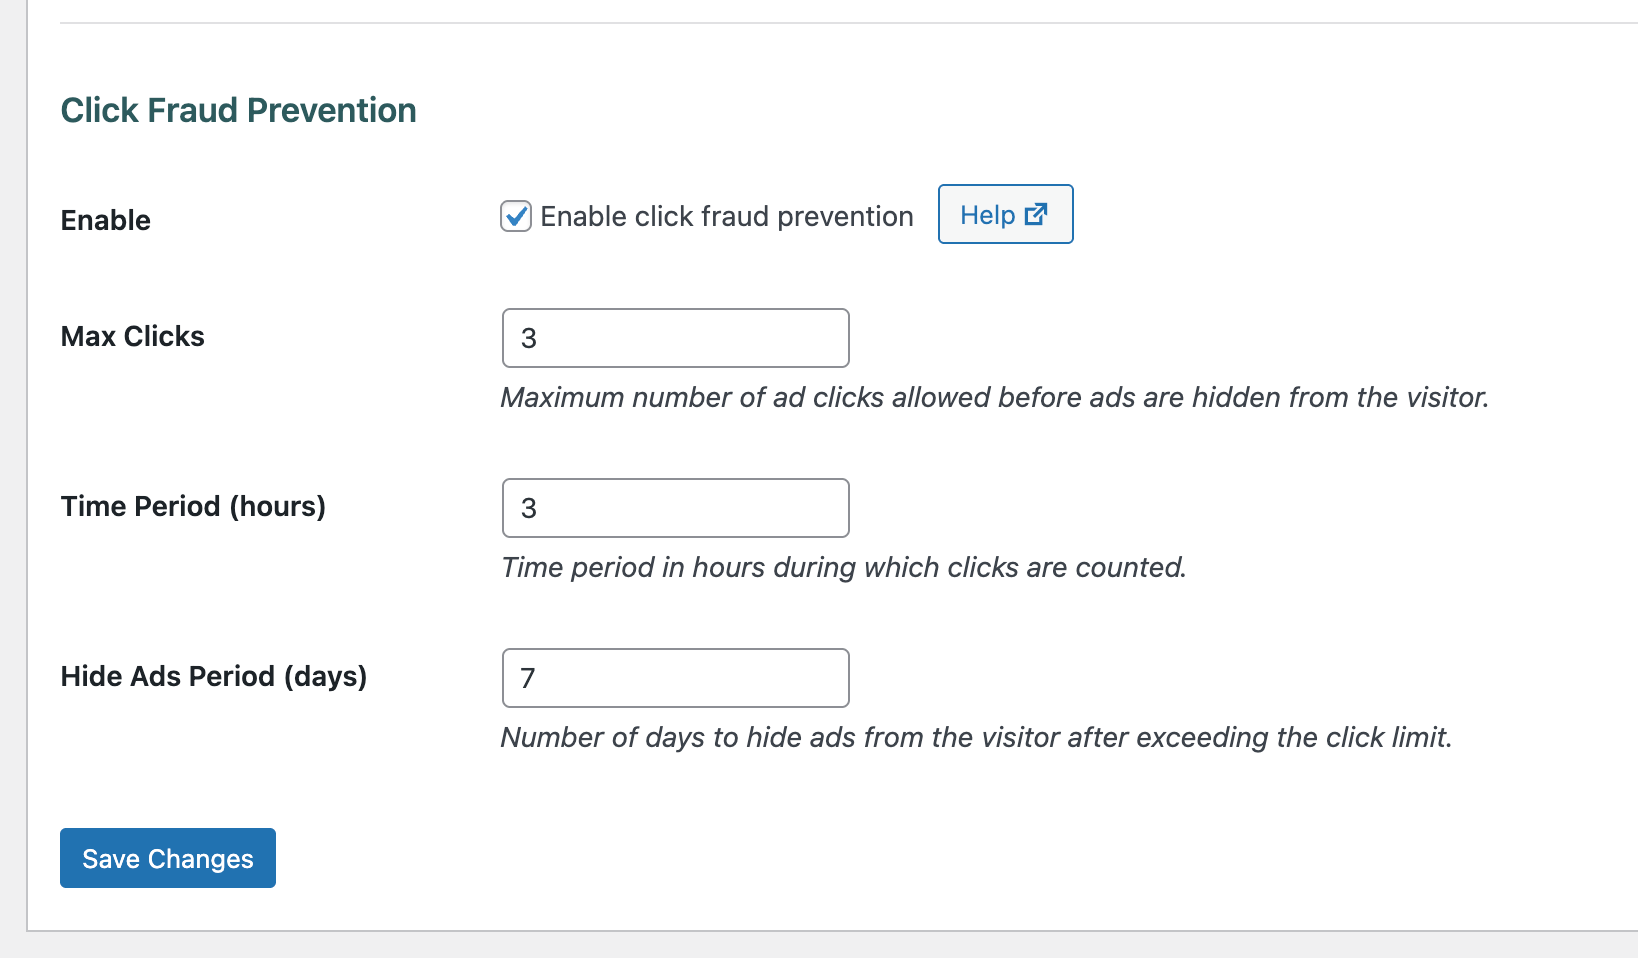This screenshot has width=1638, height=958.
Task: Click inside the Time Period (hours) field
Action: pos(675,508)
